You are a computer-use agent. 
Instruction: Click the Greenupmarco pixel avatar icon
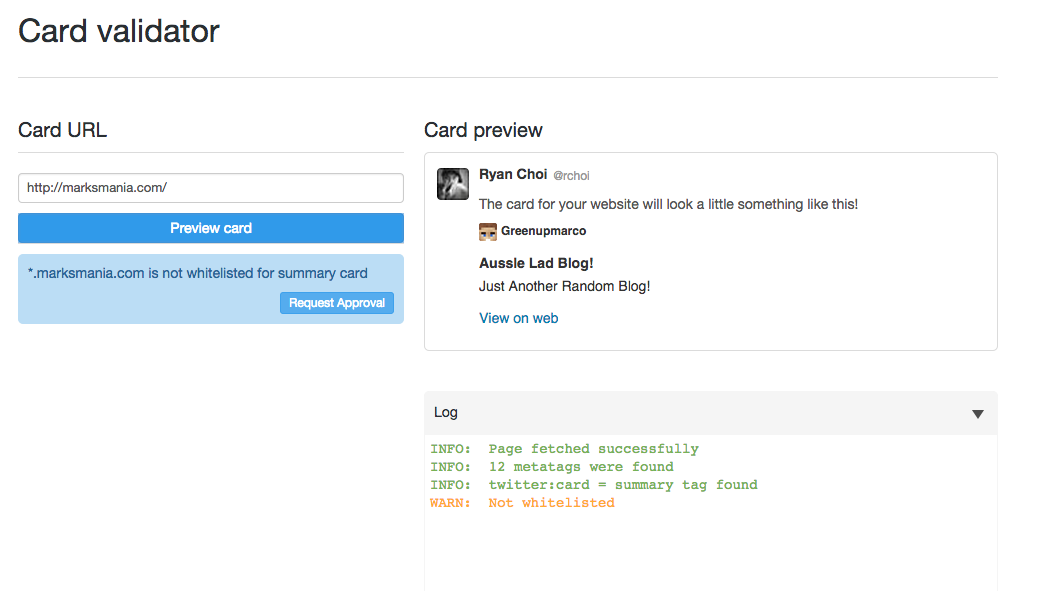(488, 232)
